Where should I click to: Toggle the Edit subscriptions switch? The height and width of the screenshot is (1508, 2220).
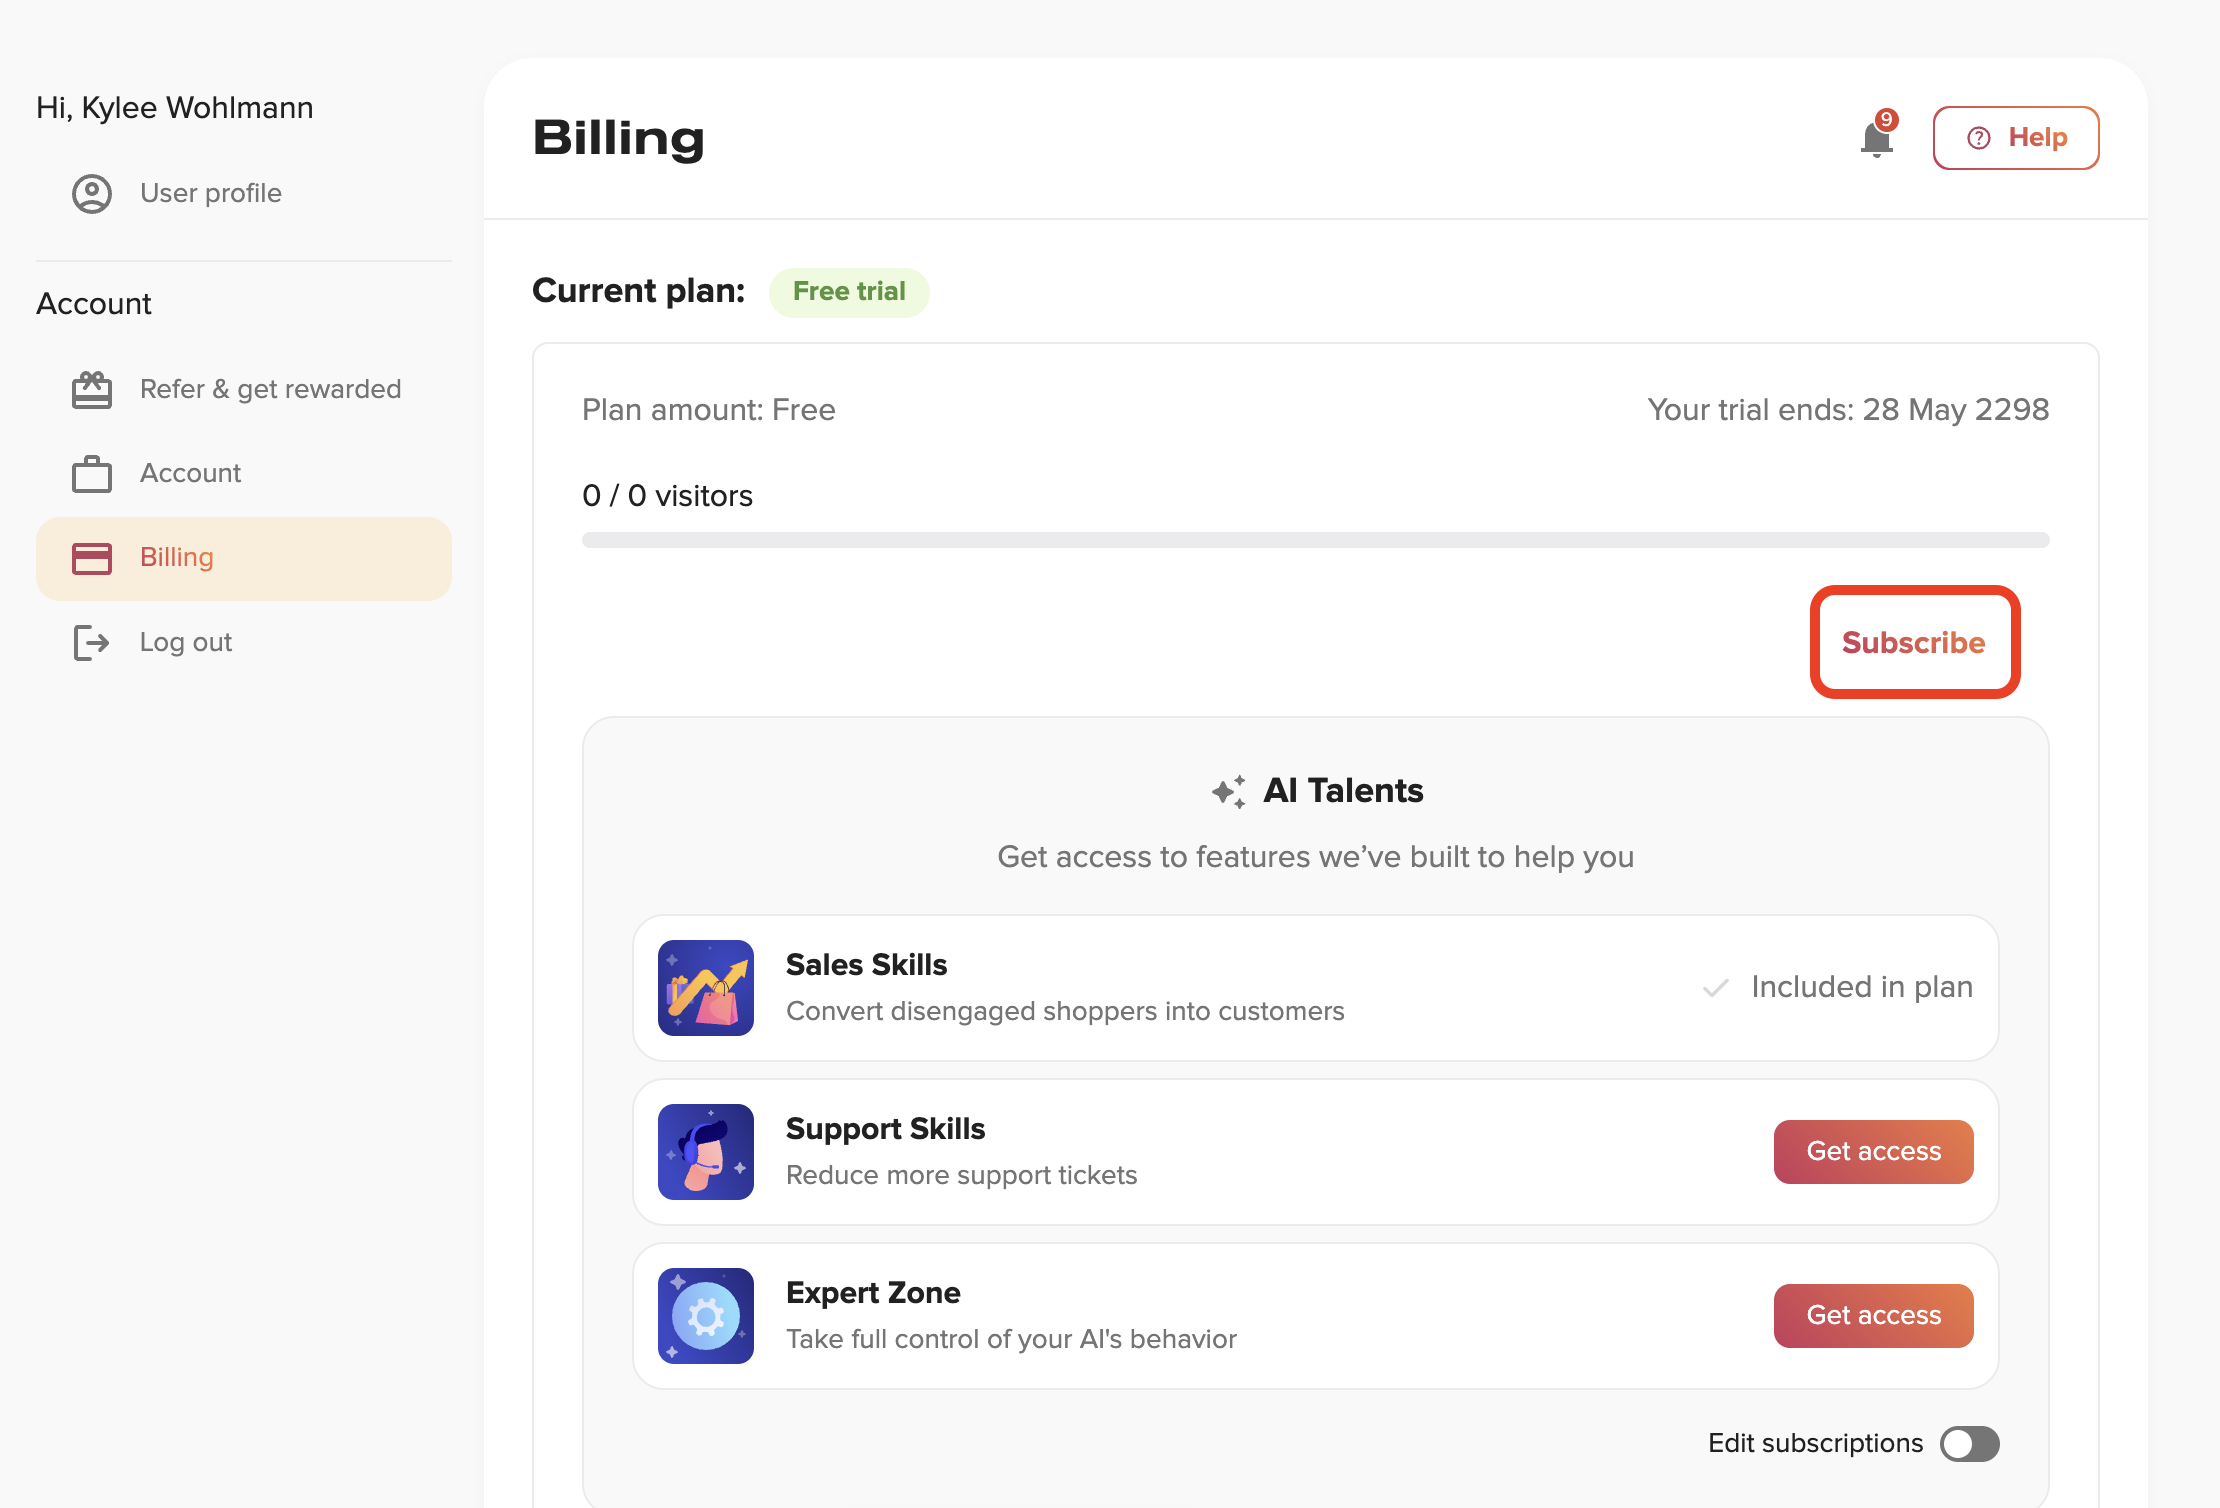tap(1970, 1444)
